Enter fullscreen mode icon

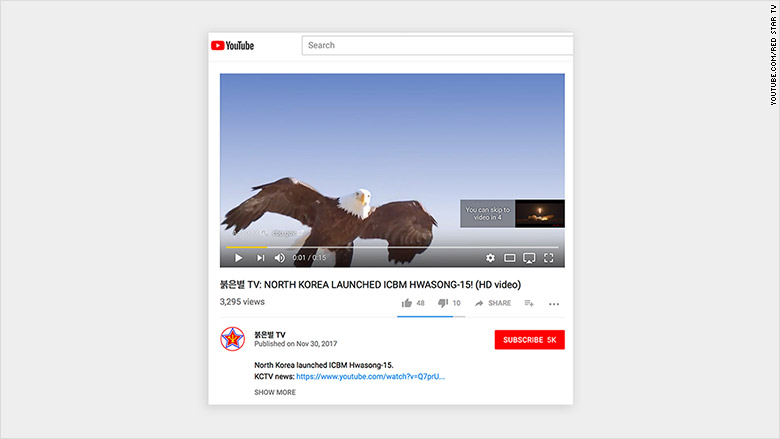548,258
